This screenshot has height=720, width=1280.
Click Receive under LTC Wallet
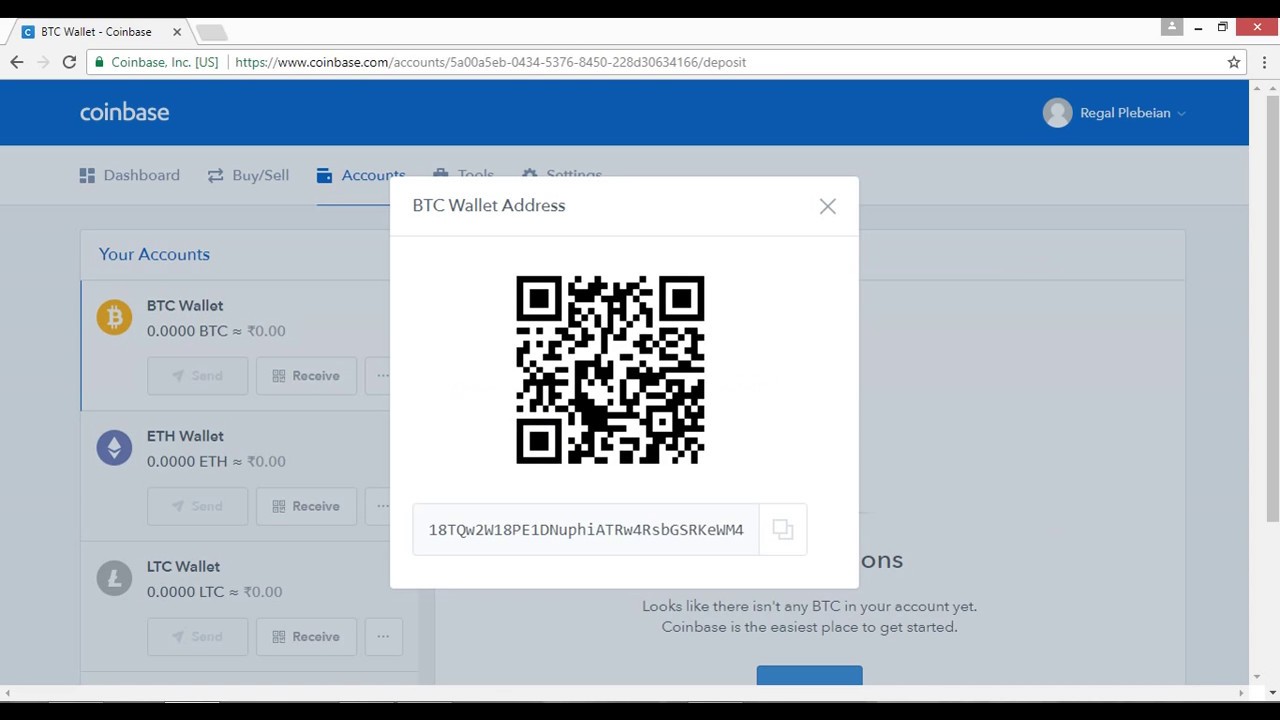(306, 636)
